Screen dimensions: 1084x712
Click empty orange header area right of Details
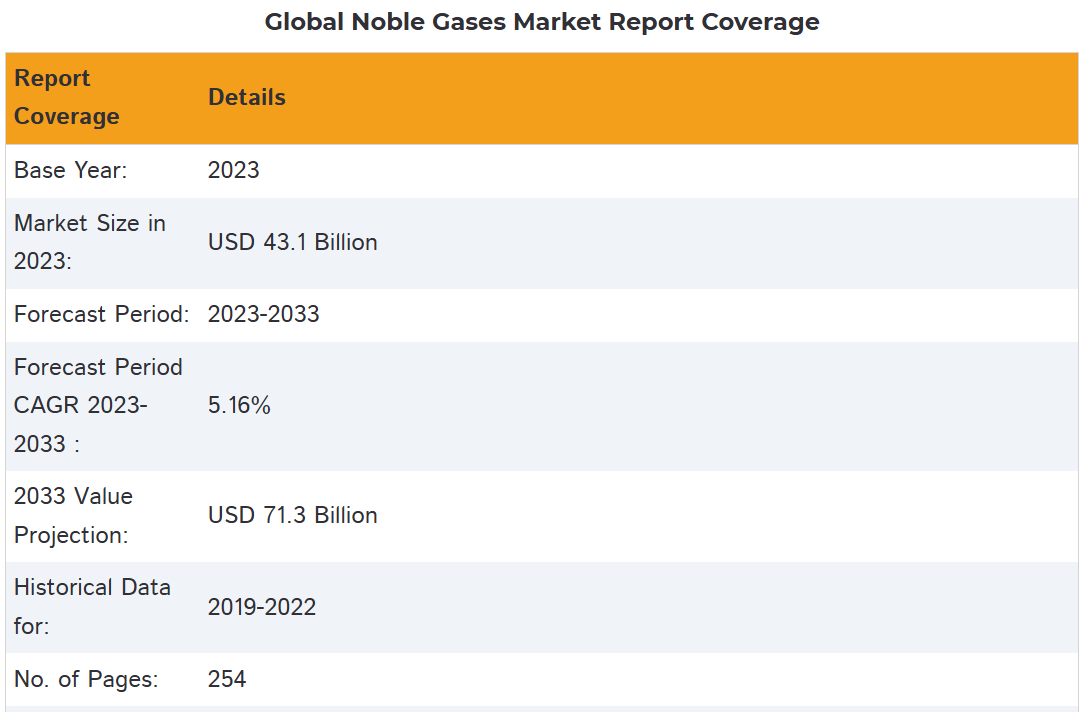click(680, 98)
